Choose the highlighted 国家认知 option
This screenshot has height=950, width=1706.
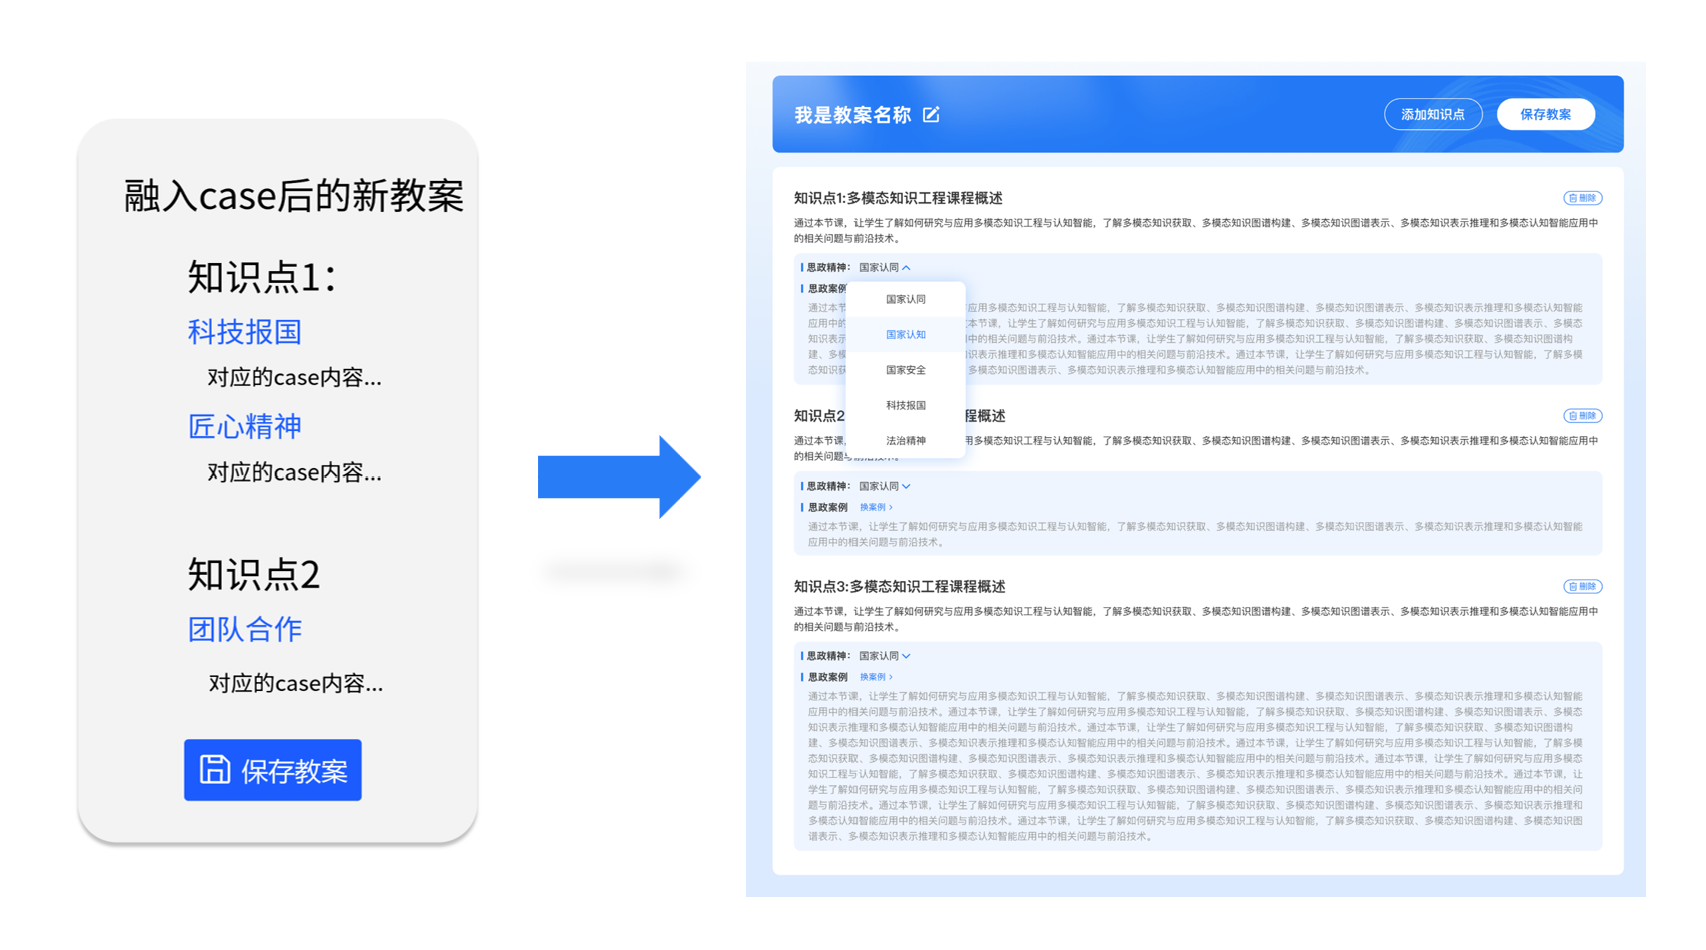tap(905, 335)
